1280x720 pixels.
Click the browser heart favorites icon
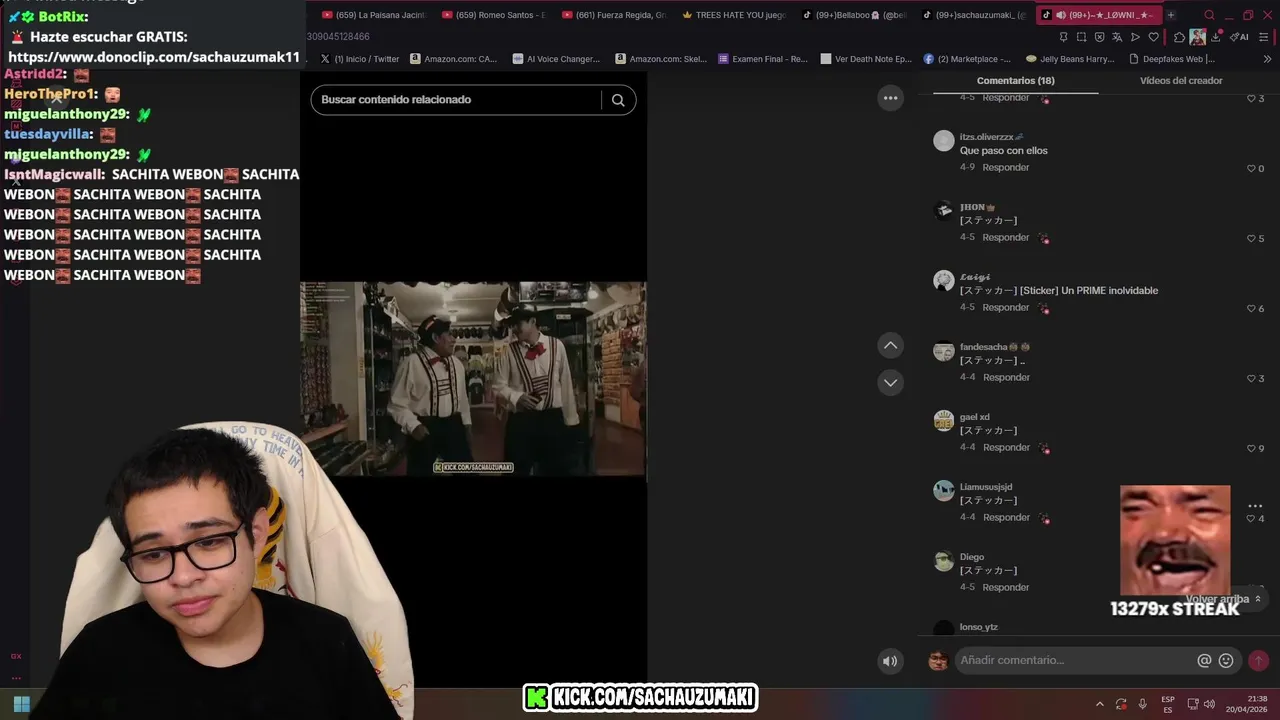click(1153, 37)
